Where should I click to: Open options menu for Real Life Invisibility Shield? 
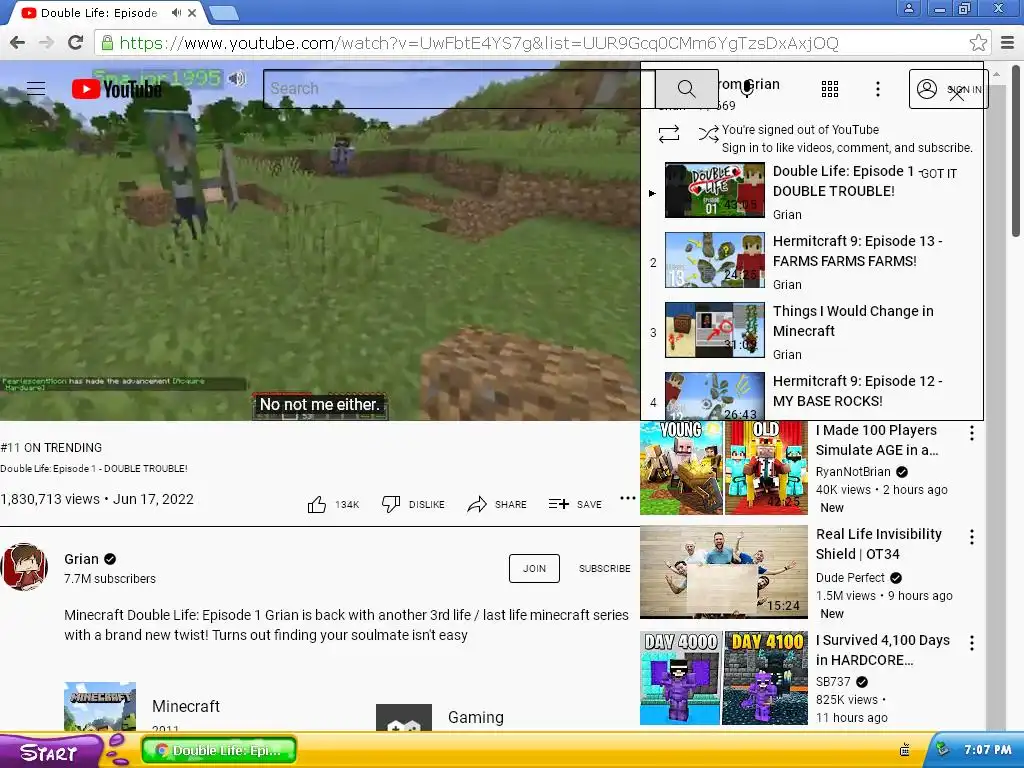point(972,537)
